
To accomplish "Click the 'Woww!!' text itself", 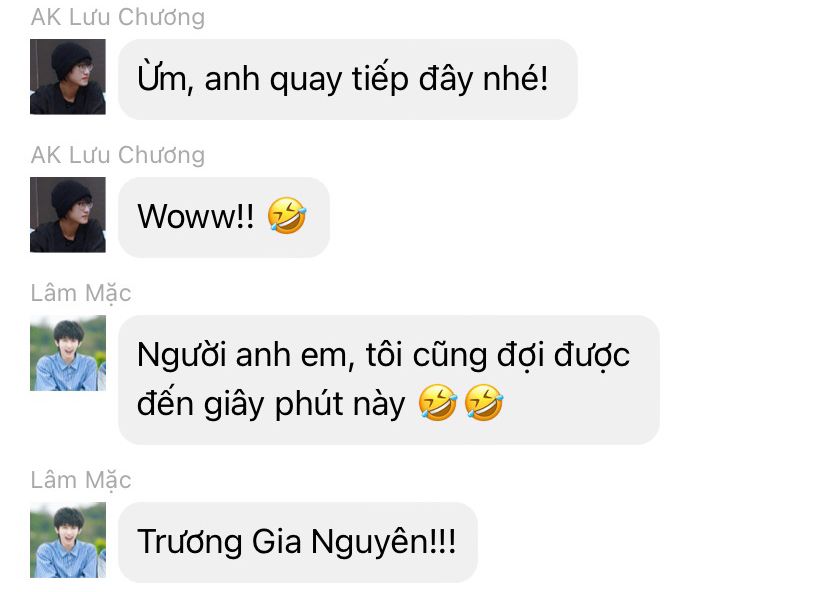I will tap(196, 217).
